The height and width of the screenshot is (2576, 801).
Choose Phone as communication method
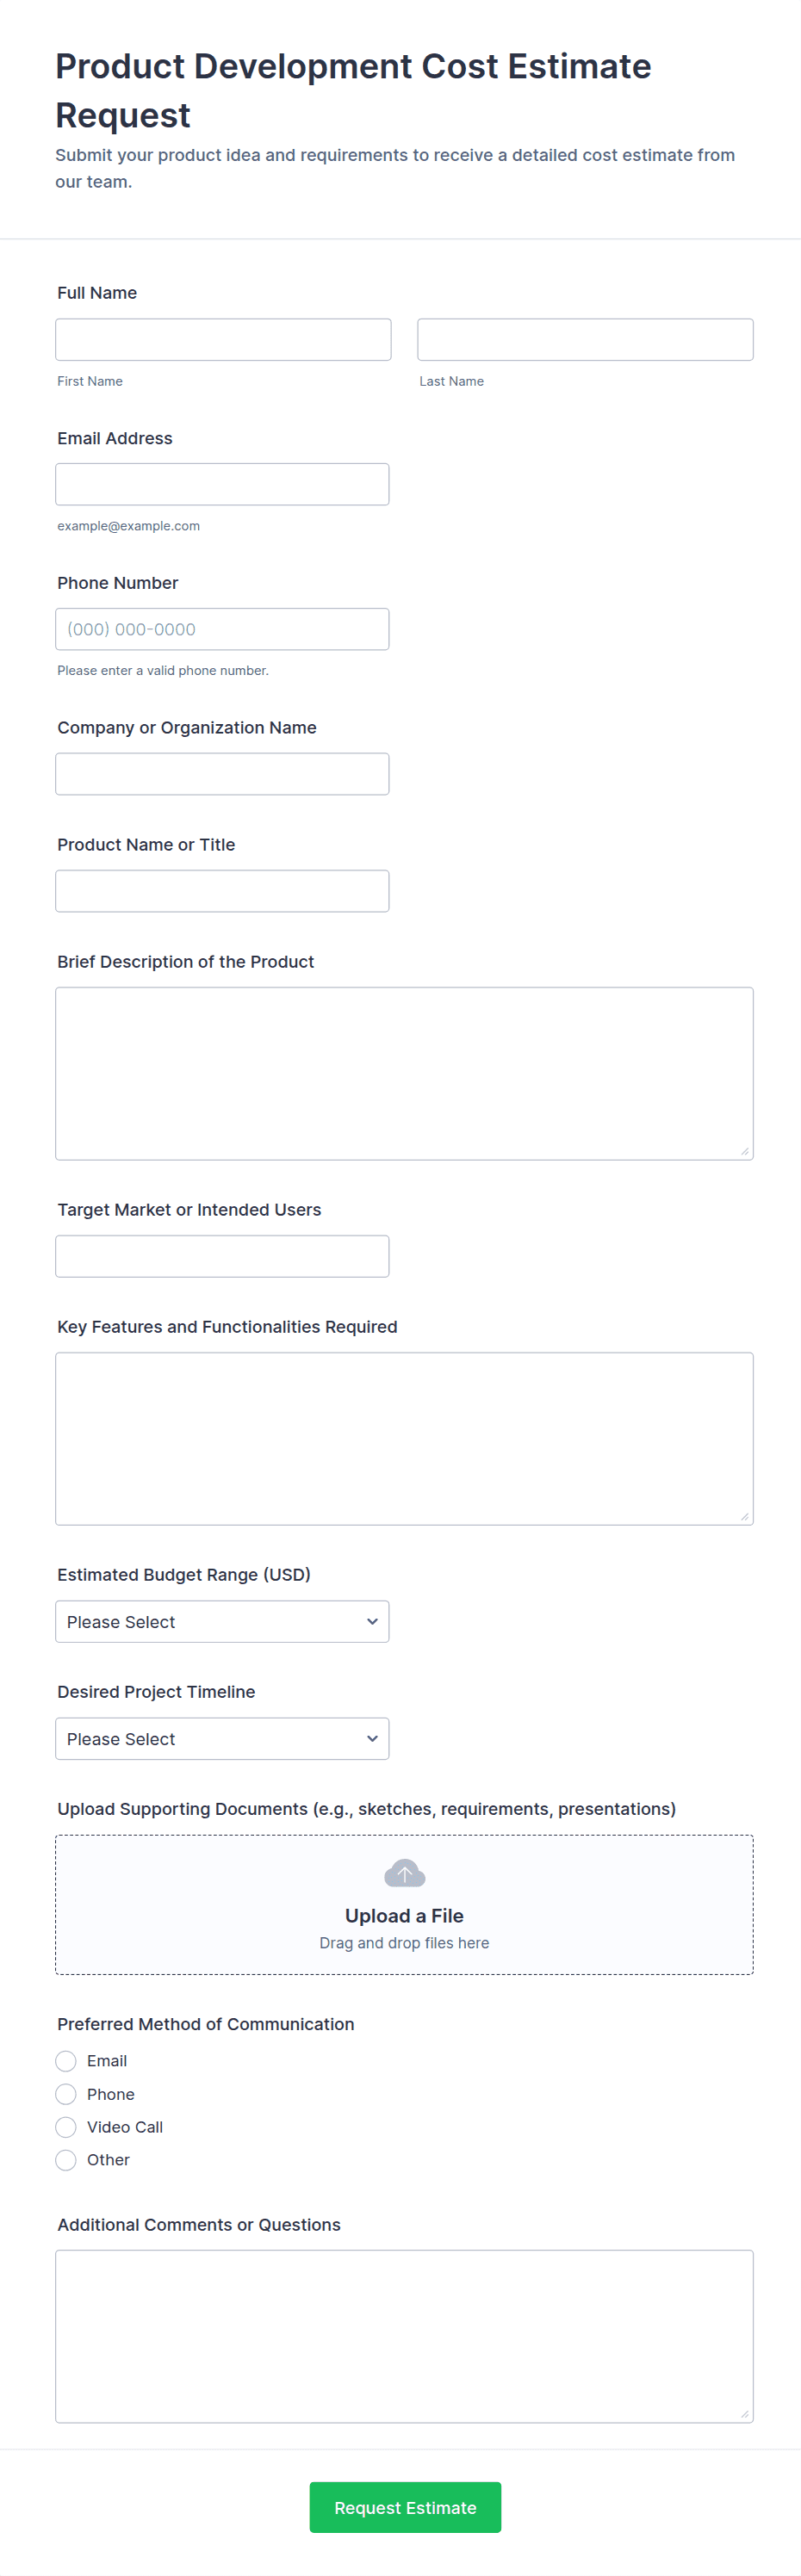(x=66, y=2094)
